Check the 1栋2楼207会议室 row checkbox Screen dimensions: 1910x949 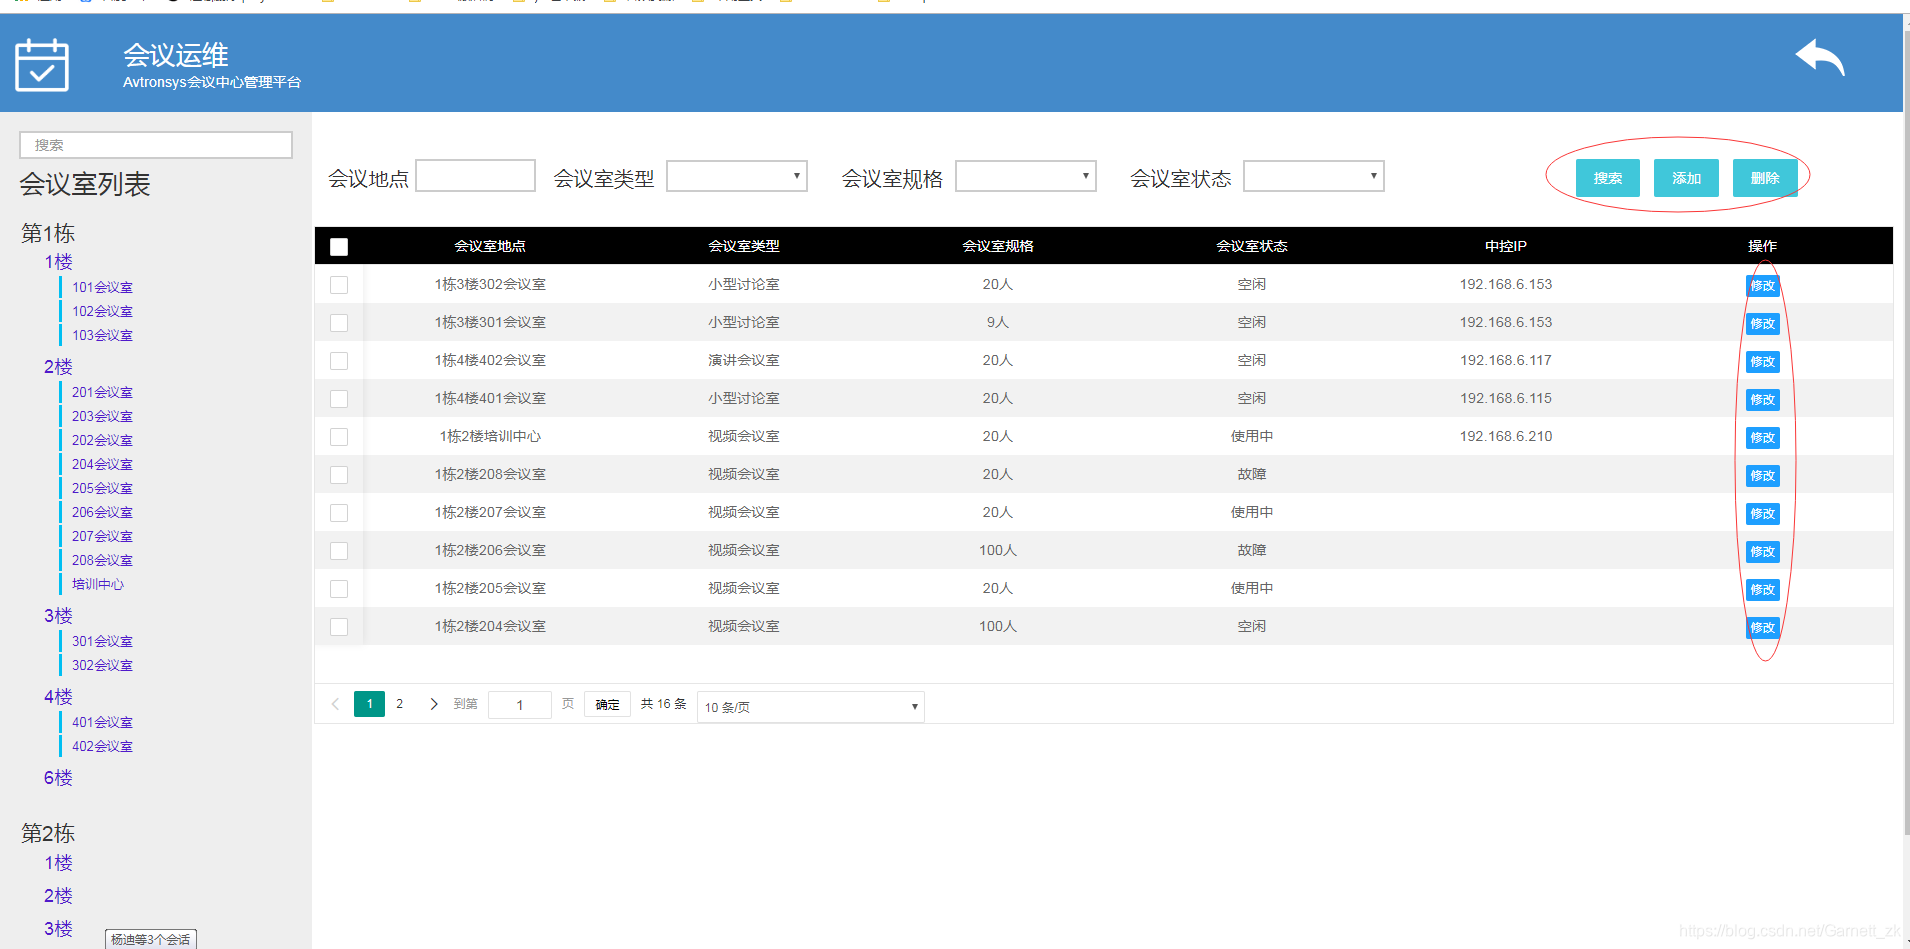[x=339, y=513]
